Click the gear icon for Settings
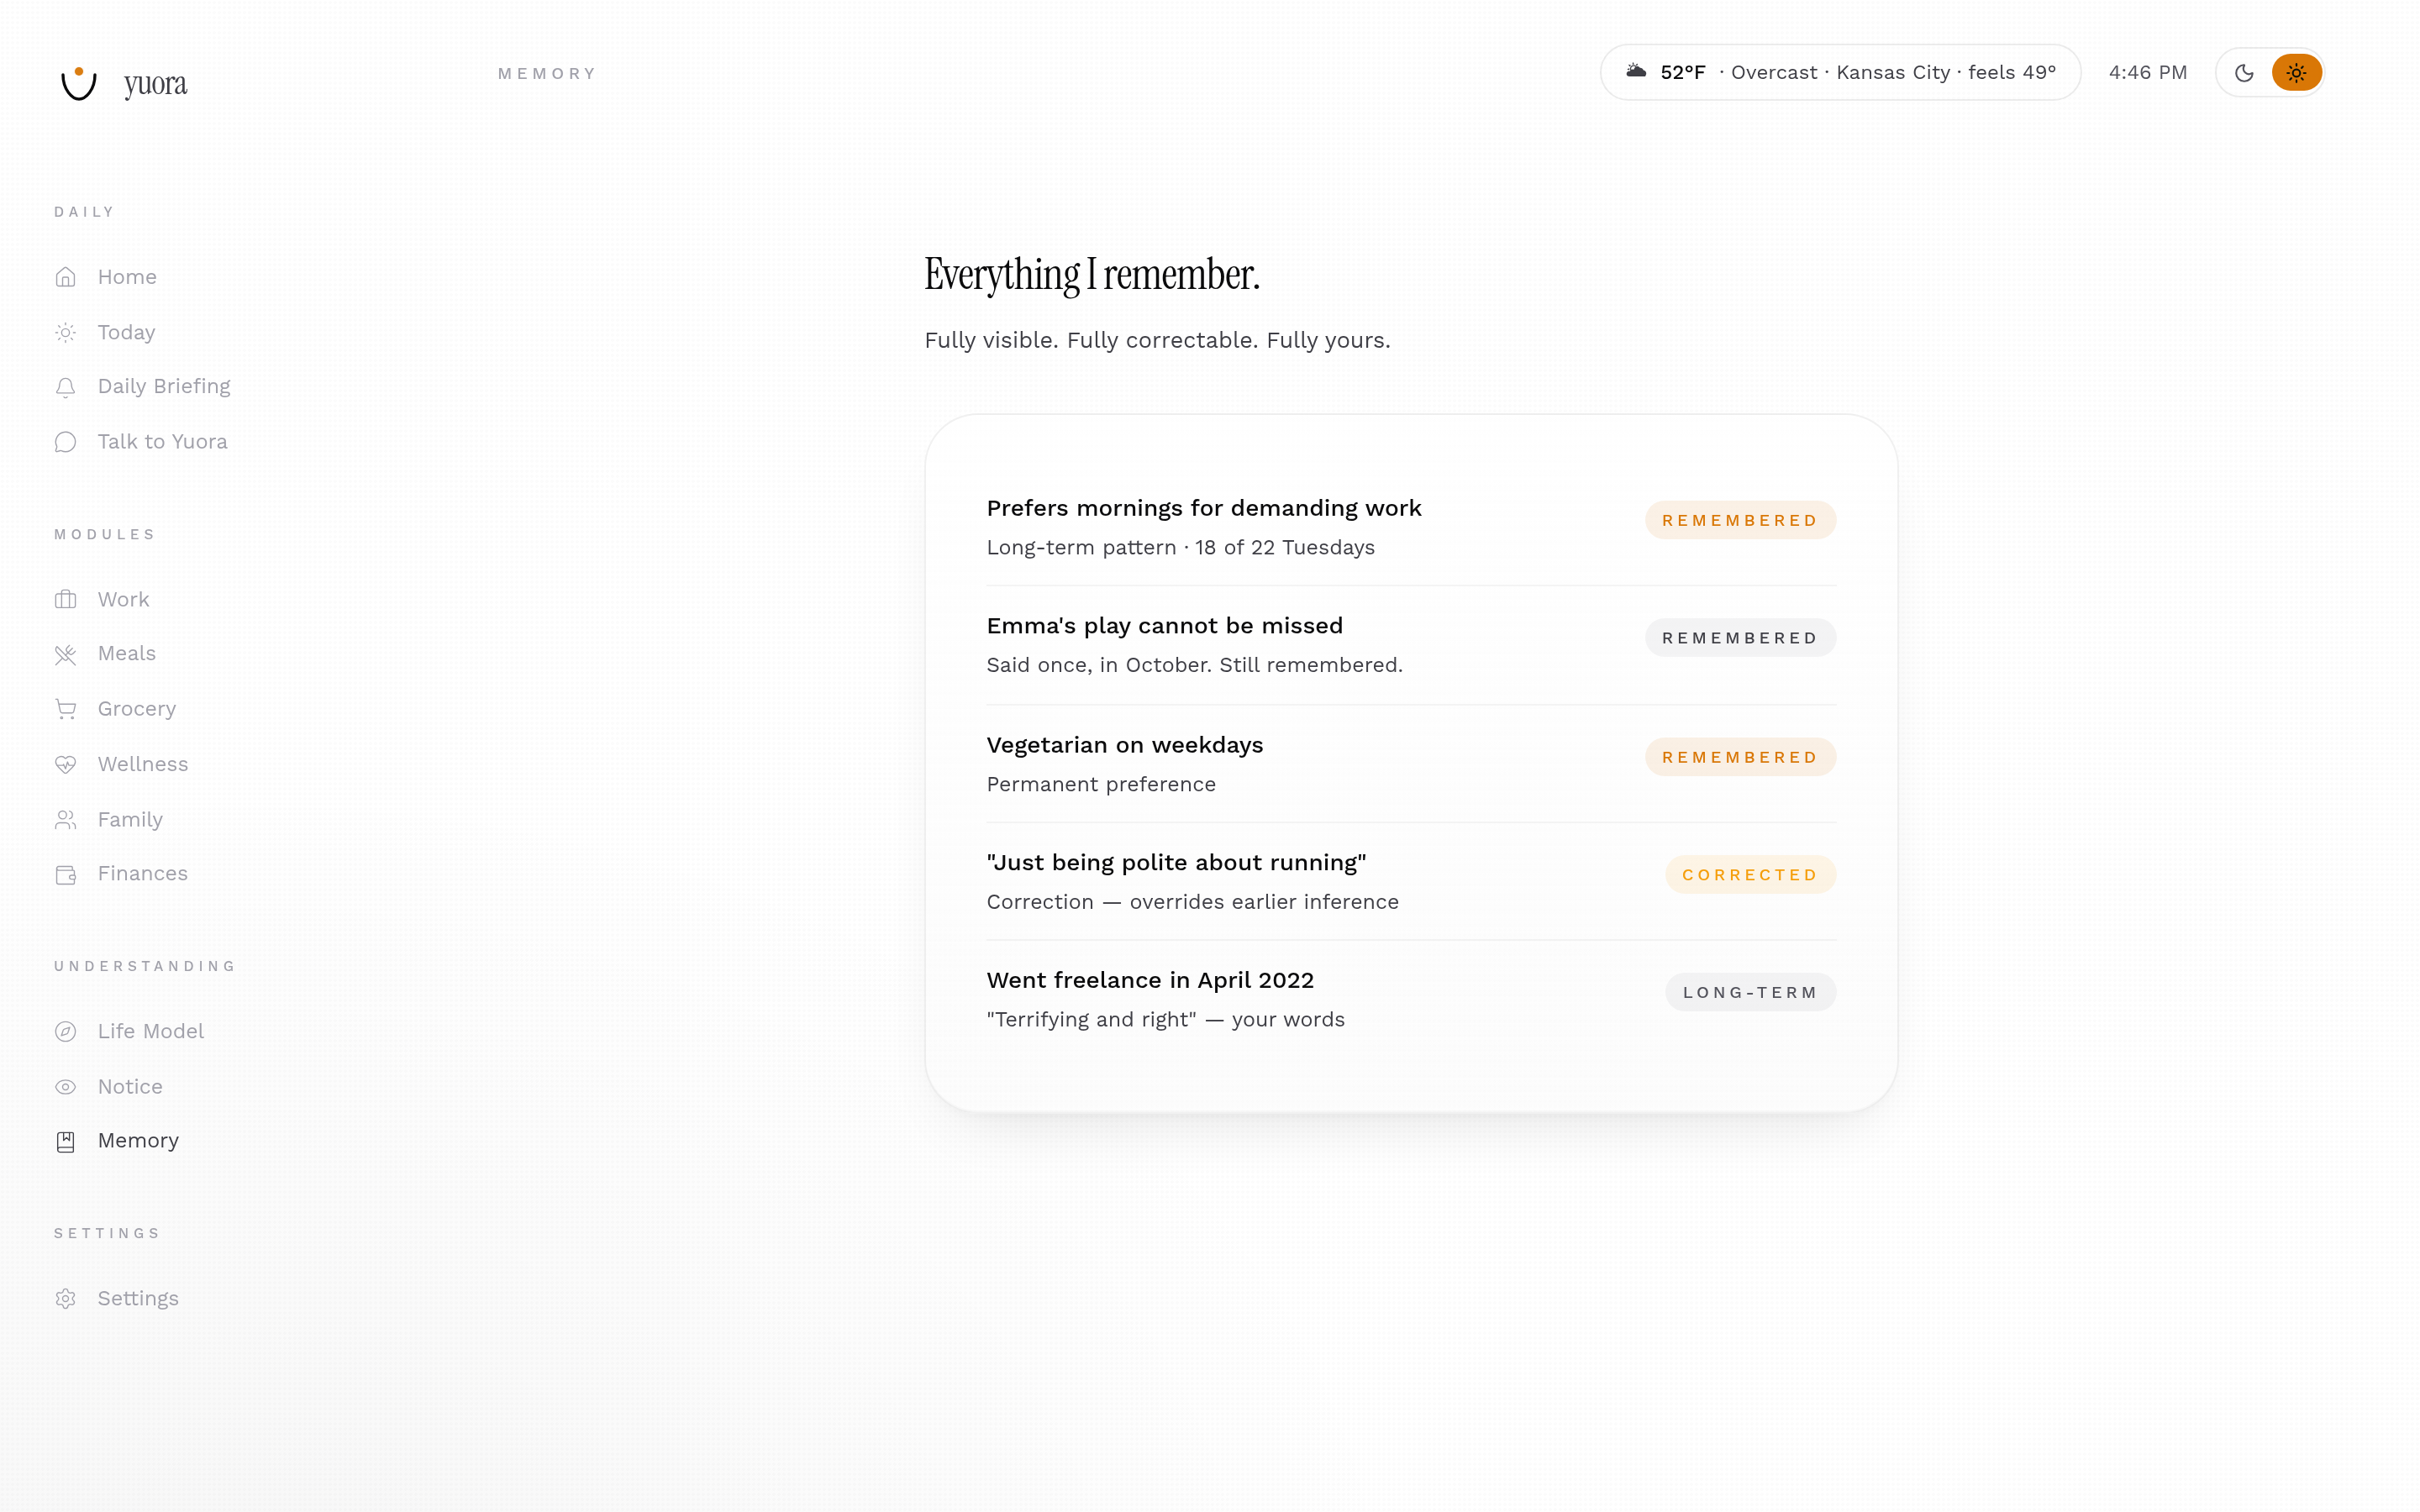This screenshot has height=1512, width=2420. (66, 1298)
